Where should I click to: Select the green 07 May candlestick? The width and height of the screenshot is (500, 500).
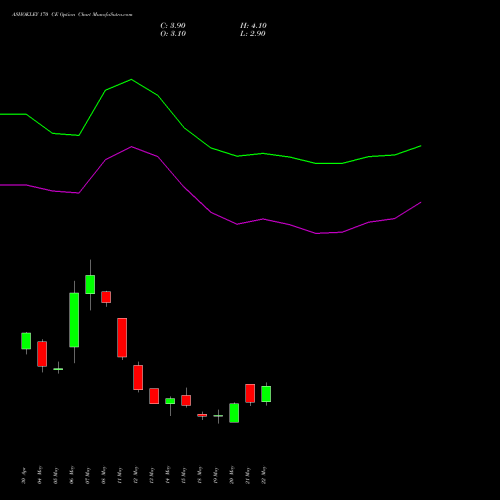90,284
